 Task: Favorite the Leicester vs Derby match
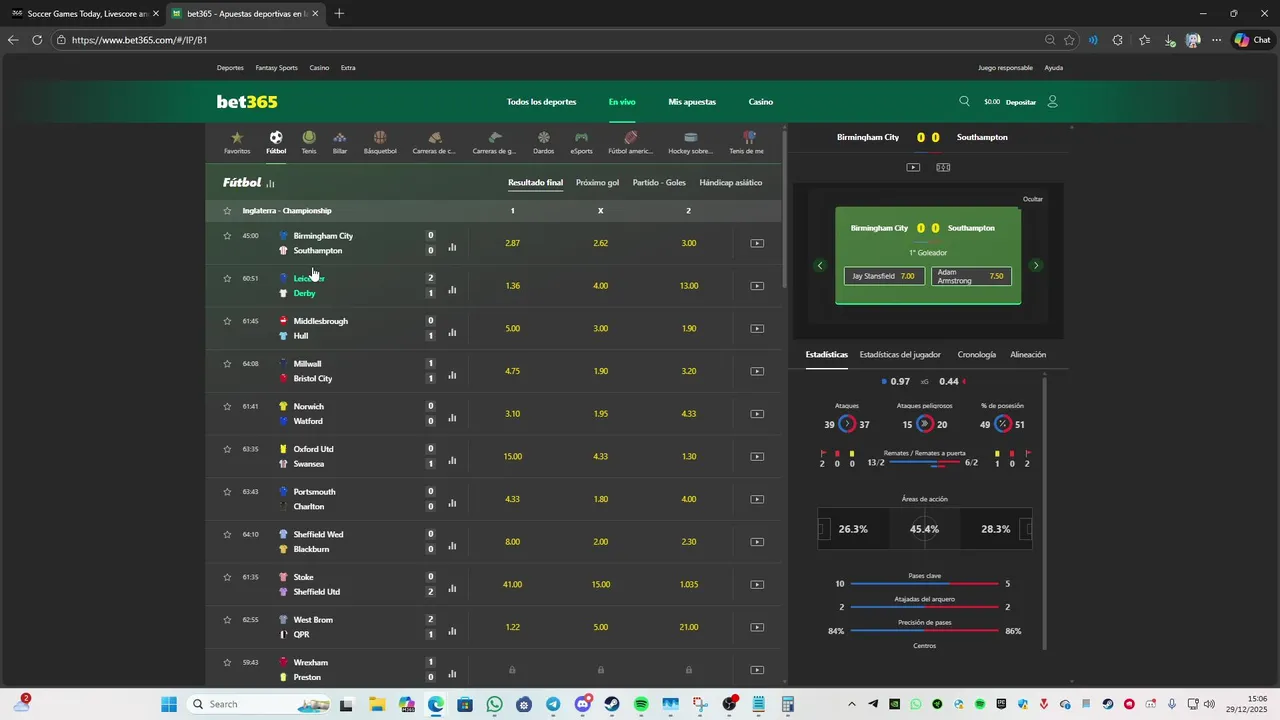(227, 278)
